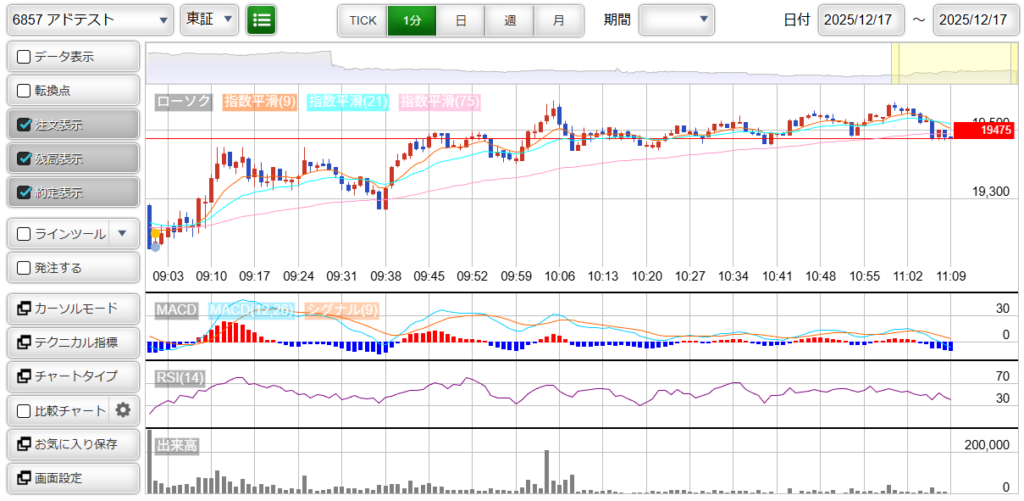Open カーソルモード popup window

72,308
